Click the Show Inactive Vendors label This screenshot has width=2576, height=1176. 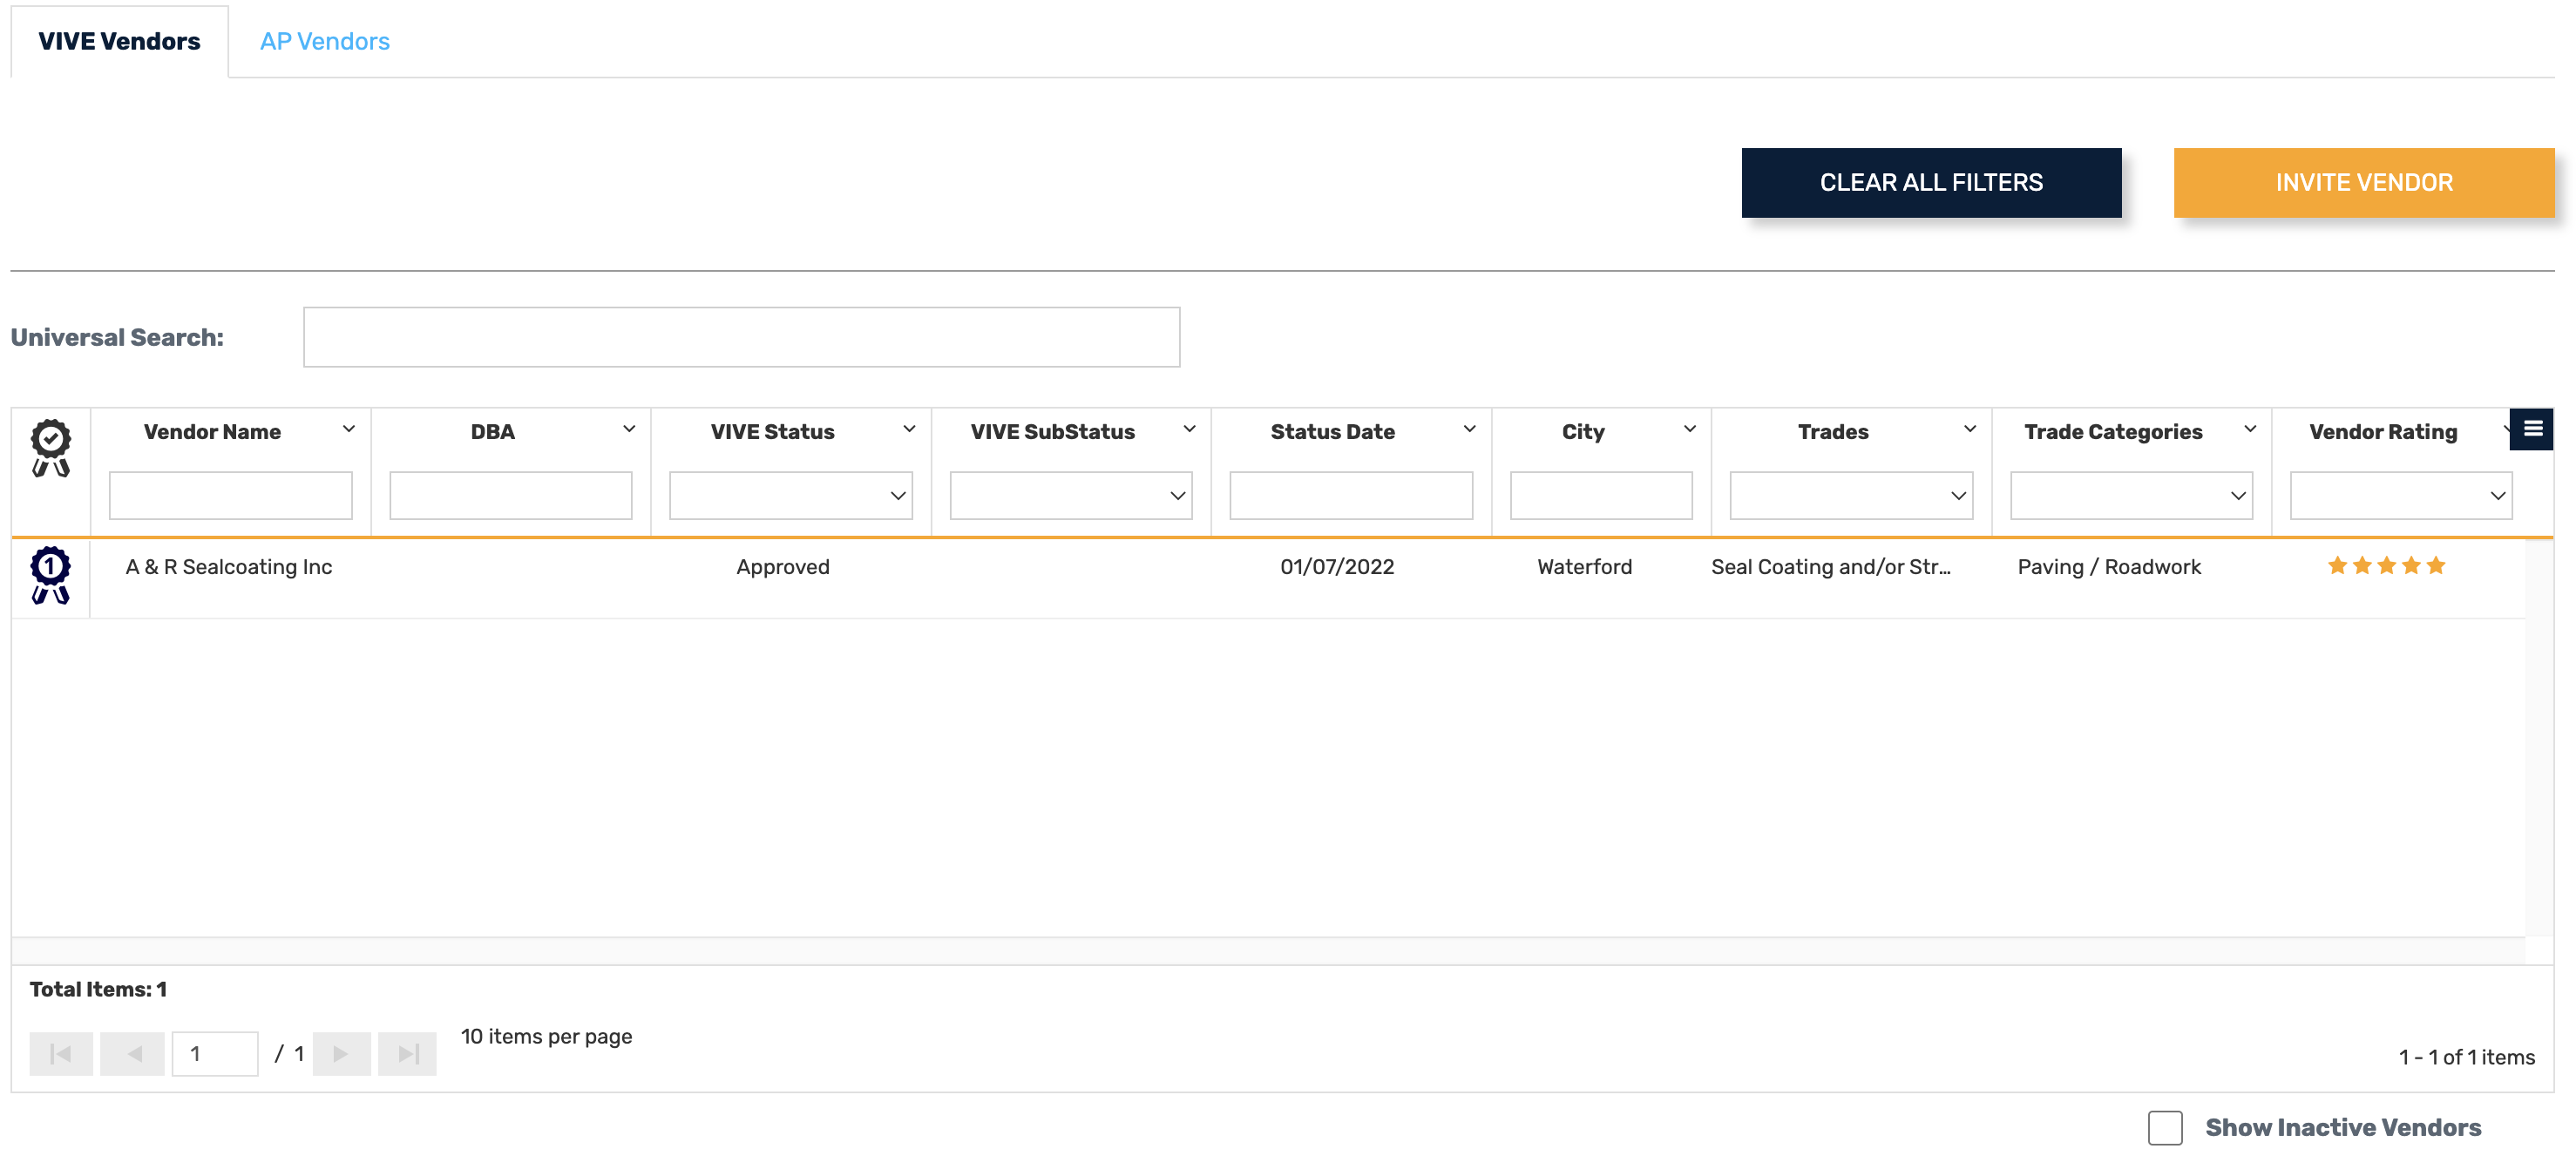pyautogui.click(x=2343, y=1128)
